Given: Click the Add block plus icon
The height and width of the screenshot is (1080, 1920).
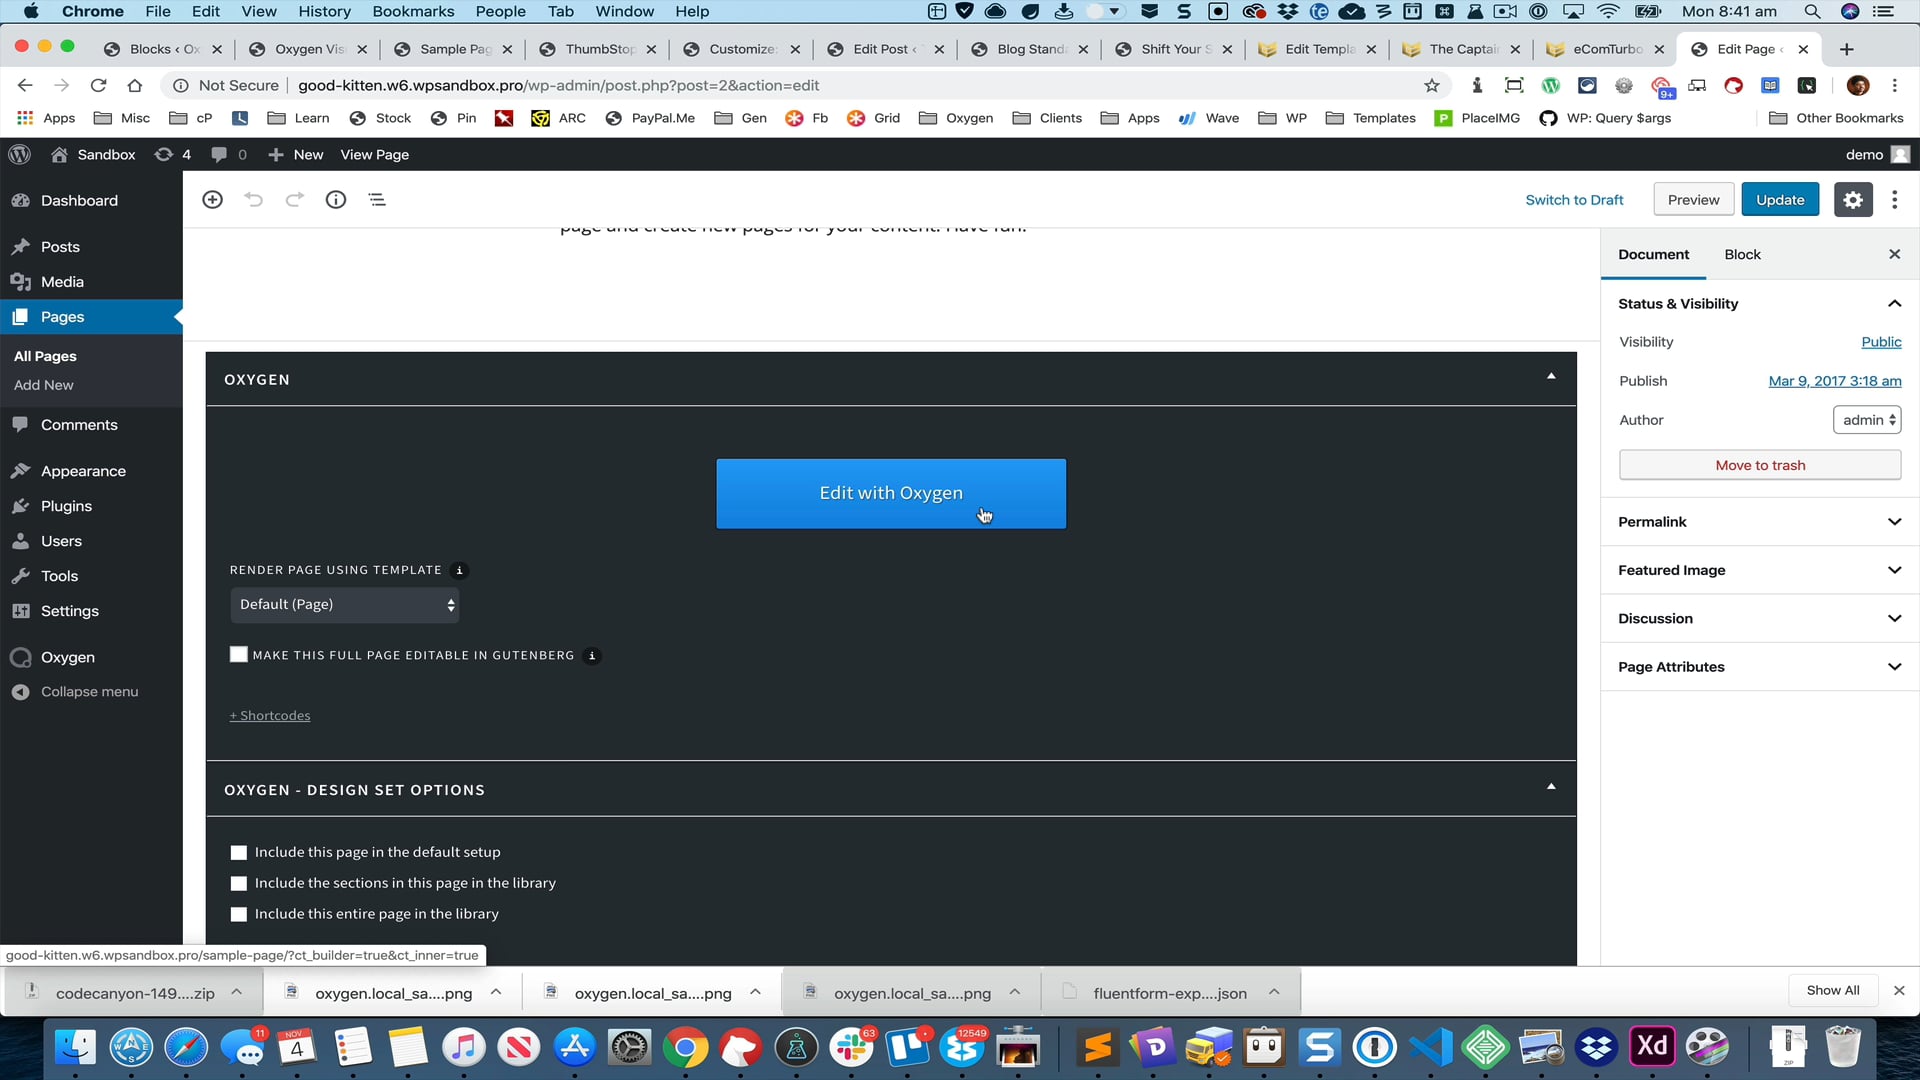Looking at the screenshot, I should pos(212,200).
